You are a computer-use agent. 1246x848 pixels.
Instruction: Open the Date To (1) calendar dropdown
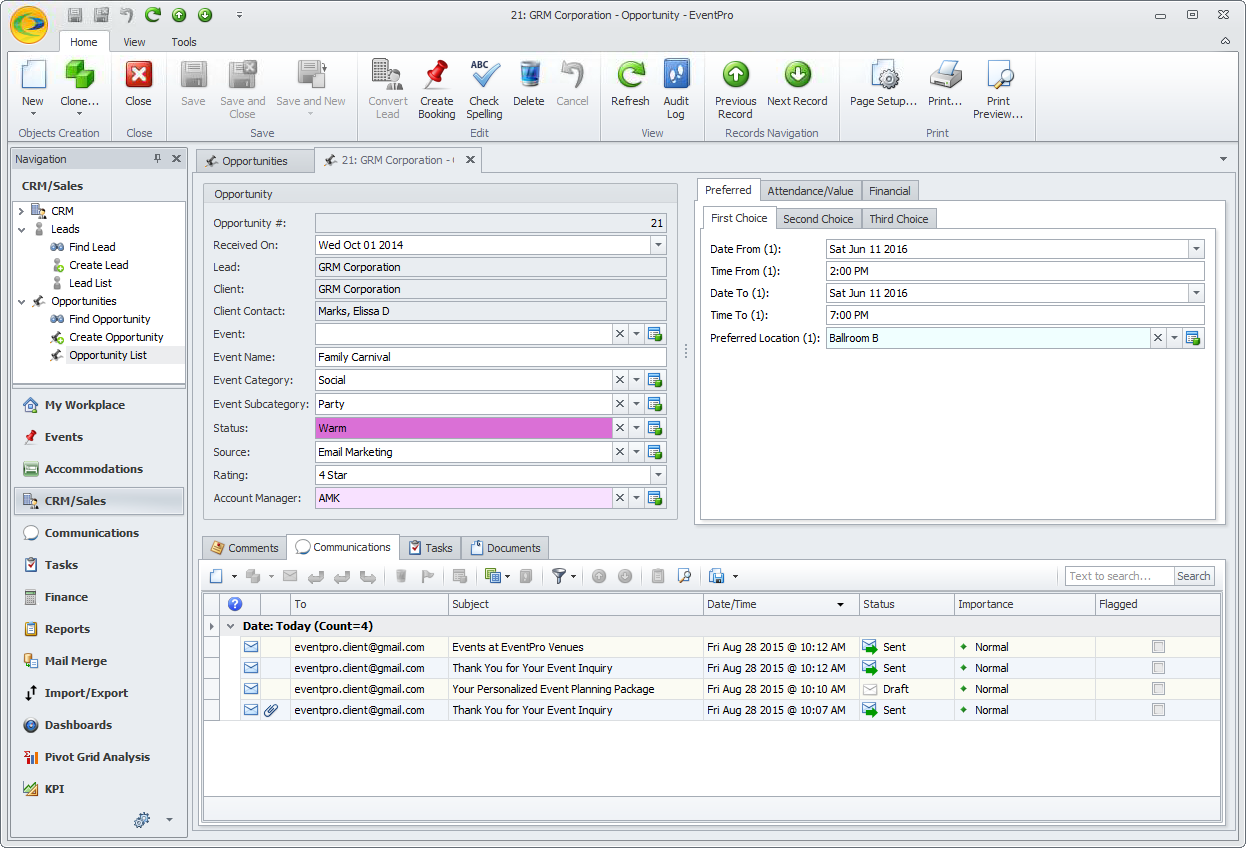[x=1196, y=293]
